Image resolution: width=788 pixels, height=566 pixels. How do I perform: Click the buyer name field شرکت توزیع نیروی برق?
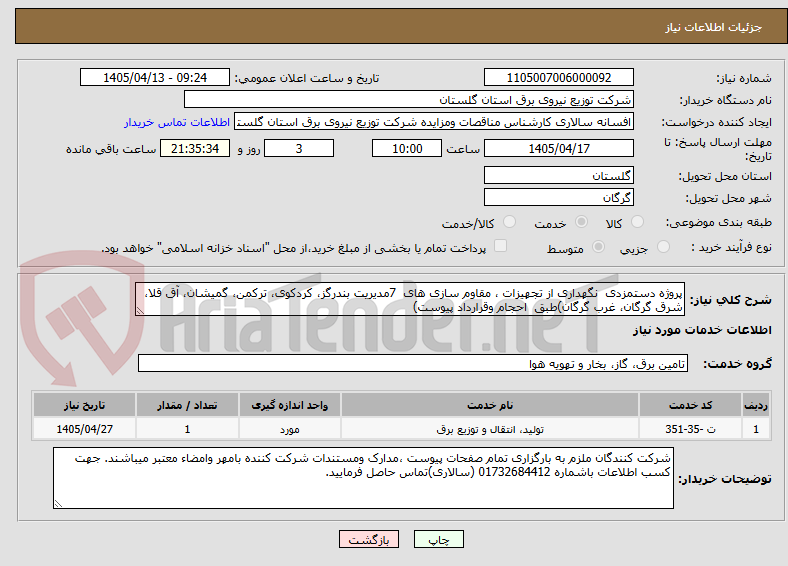[409, 100]
